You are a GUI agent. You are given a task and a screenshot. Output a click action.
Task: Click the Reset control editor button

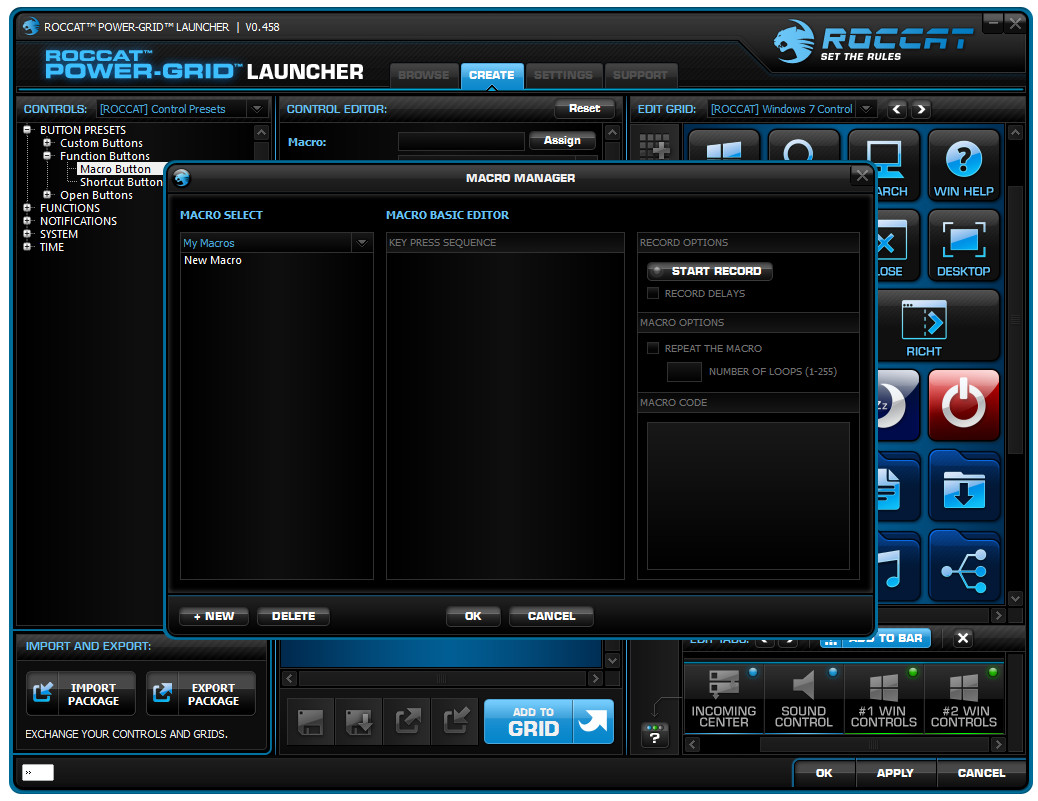tap(584, 108)
